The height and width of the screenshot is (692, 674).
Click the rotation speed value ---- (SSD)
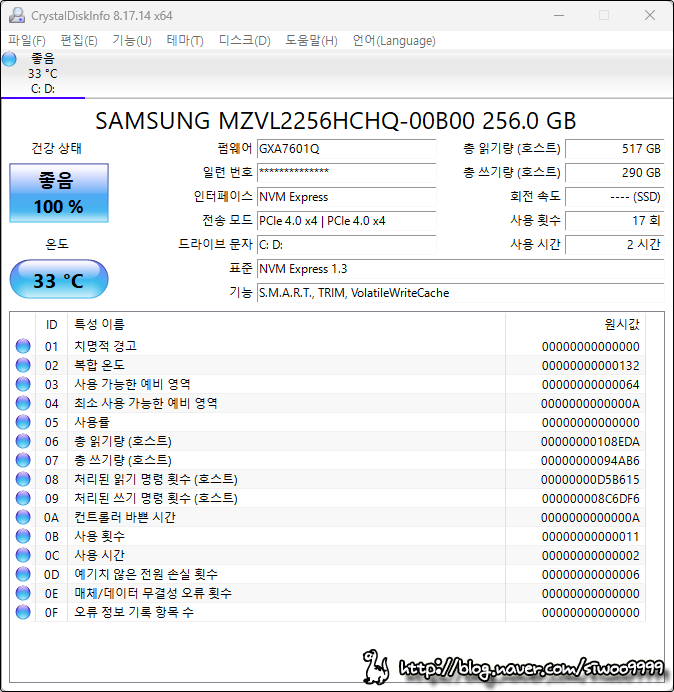pos(614,196)
